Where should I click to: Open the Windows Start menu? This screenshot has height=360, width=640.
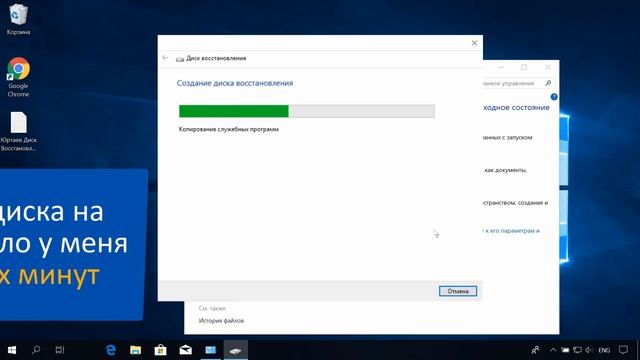pos(12,350)
